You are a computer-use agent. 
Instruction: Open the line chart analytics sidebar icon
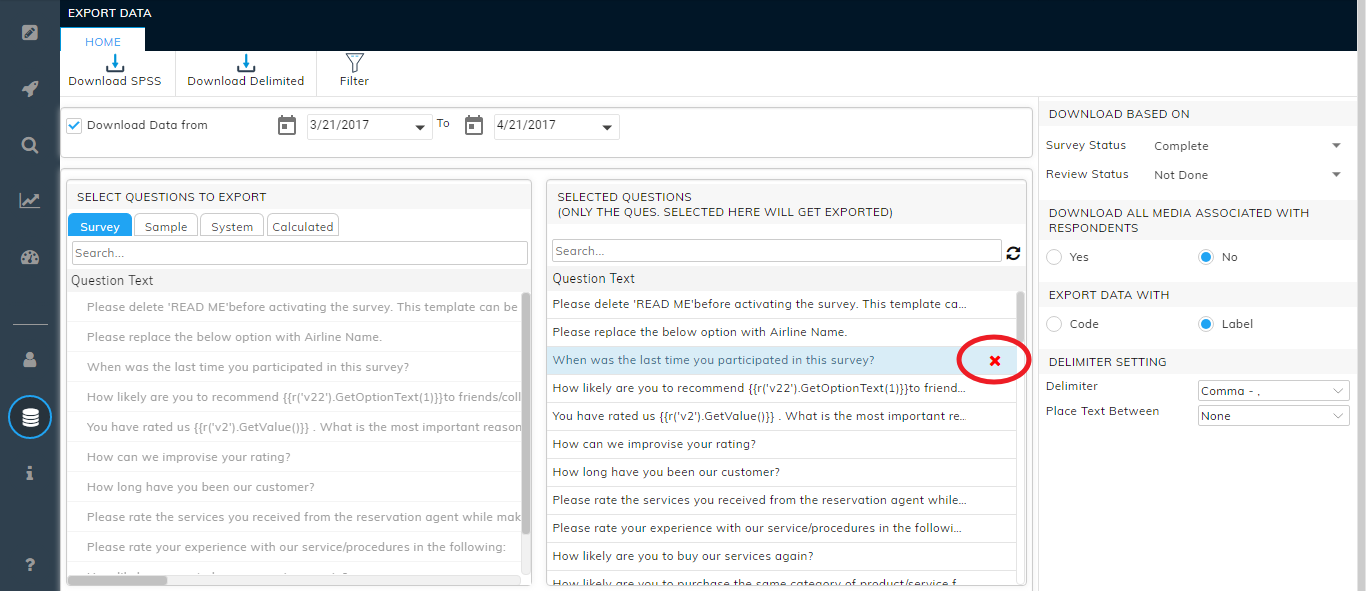pyautogui.click(x=30, y=201)
